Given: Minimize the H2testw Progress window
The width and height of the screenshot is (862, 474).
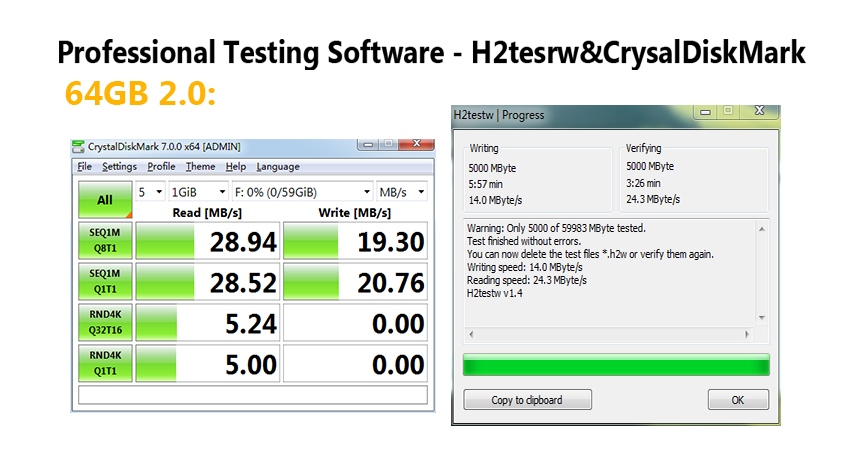Looking at the screenshot, I should pos(706,112).
